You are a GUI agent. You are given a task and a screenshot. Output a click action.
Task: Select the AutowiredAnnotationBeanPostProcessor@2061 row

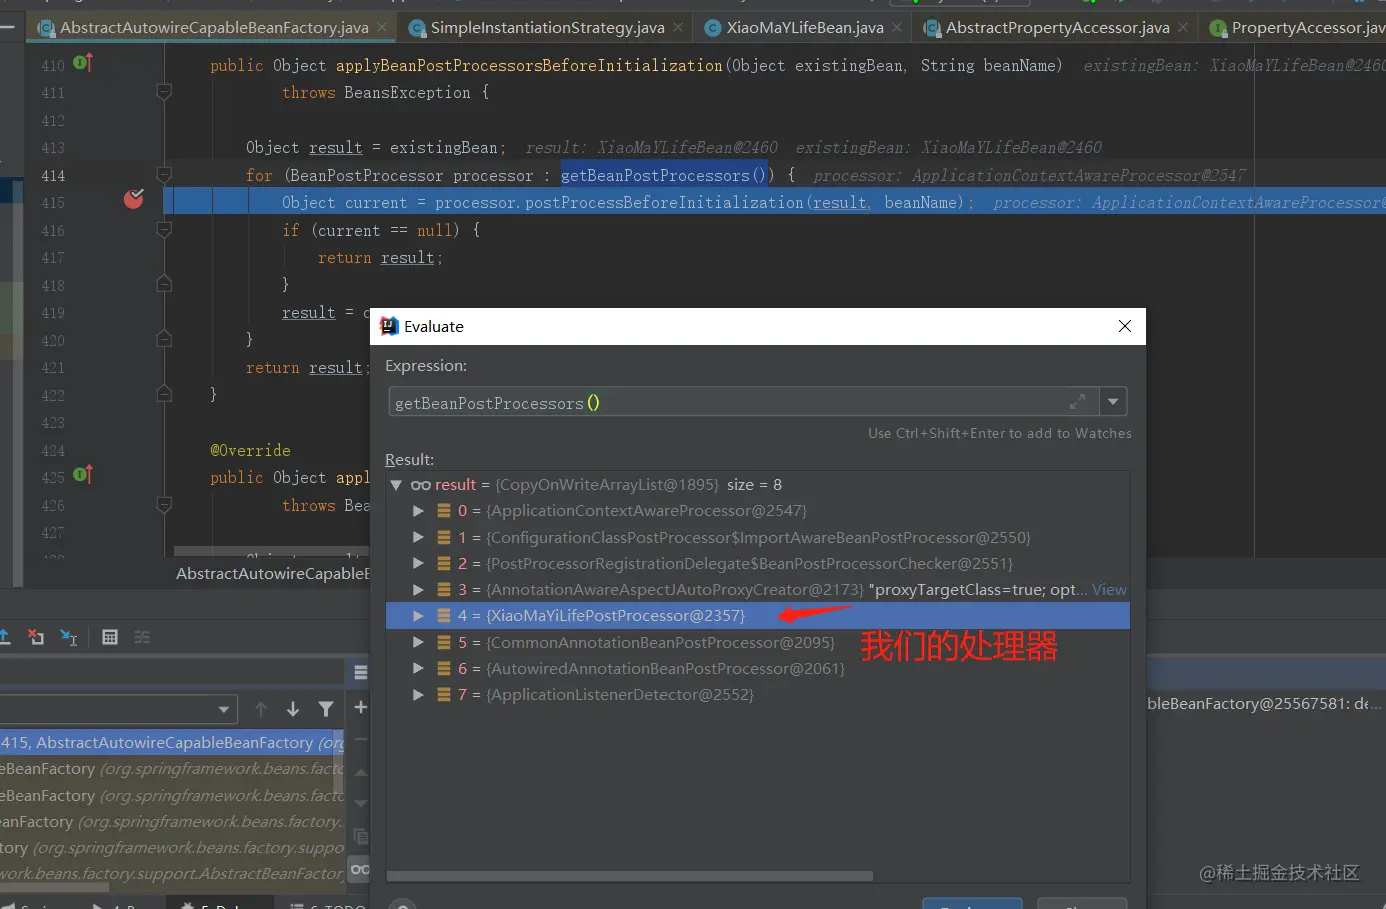[x=758, y=668]
